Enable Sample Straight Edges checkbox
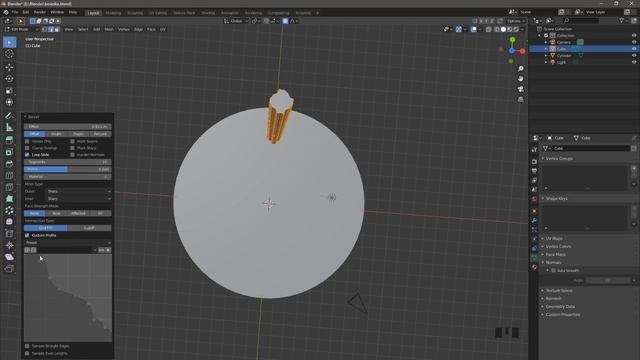The height and width of the screenshot is (360, 640). (27, 346)
